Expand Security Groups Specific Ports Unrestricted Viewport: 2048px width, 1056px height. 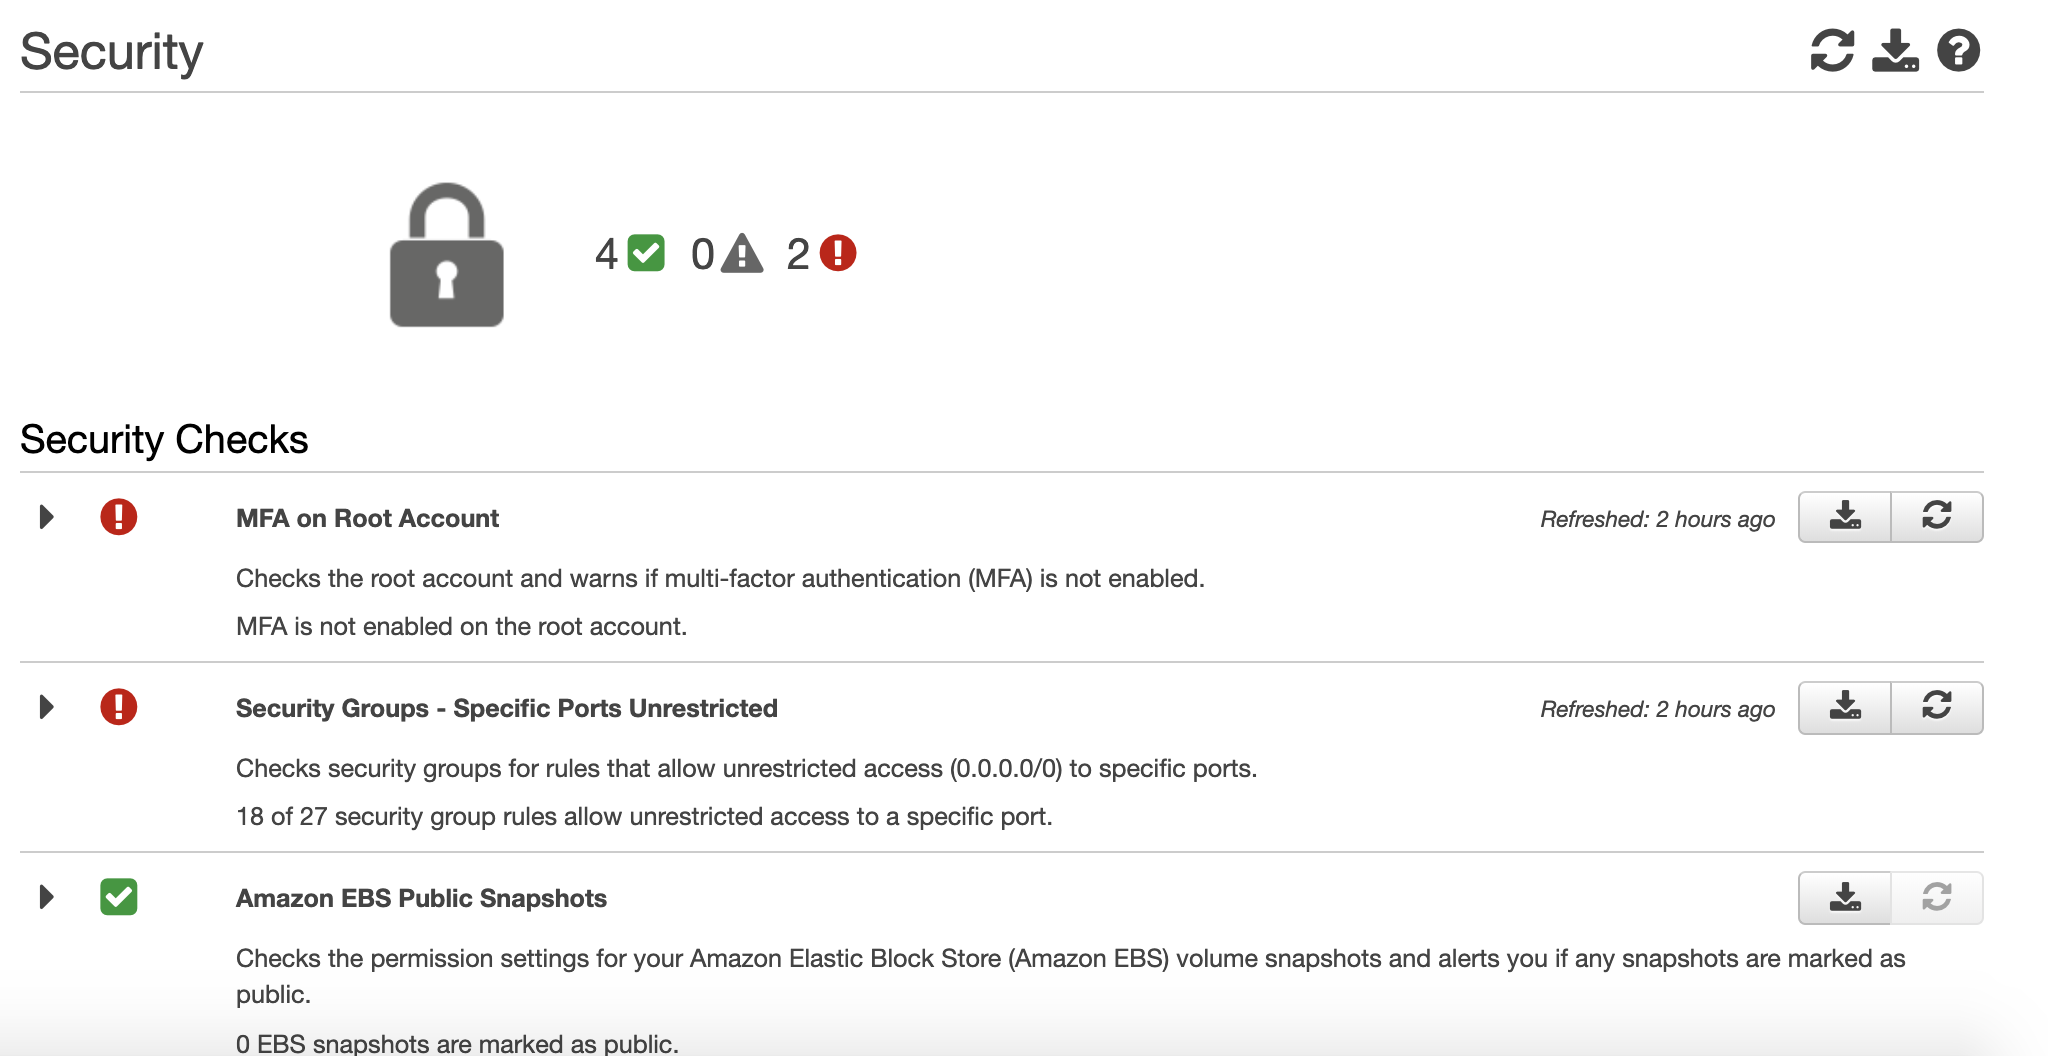click(x=46, y=707)
